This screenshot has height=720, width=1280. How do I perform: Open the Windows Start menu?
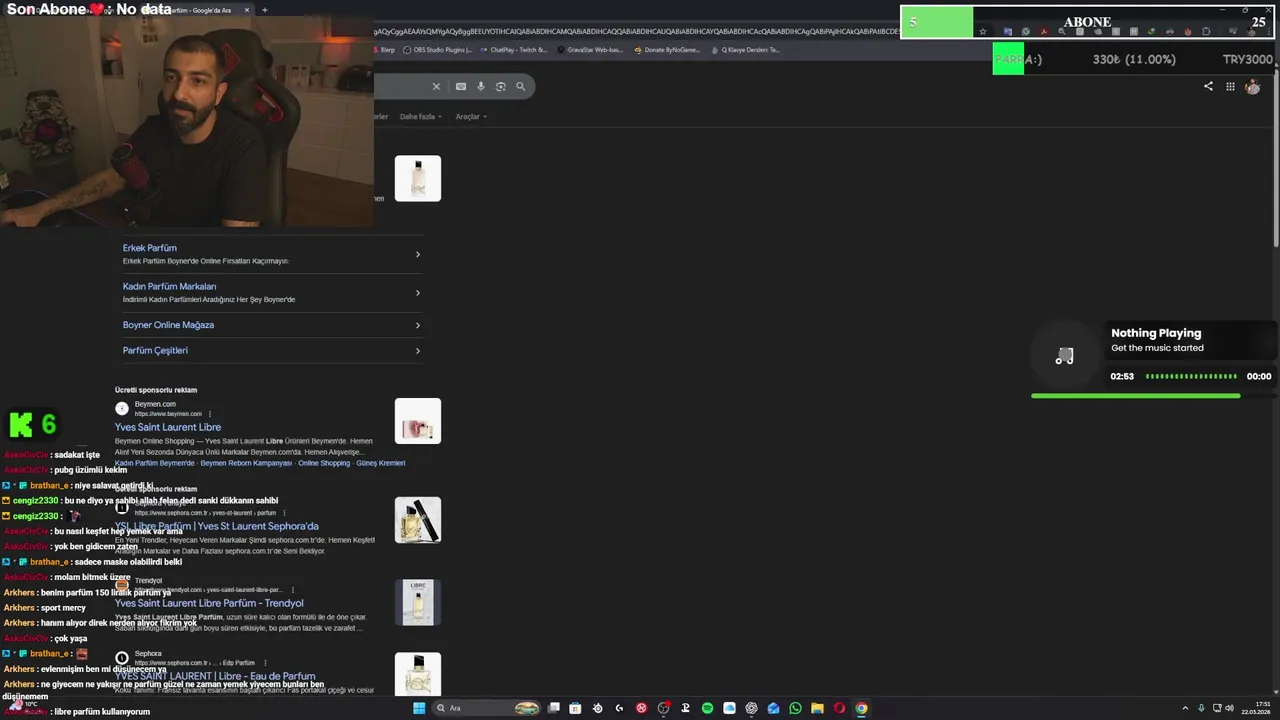click(x=419, y=708)
